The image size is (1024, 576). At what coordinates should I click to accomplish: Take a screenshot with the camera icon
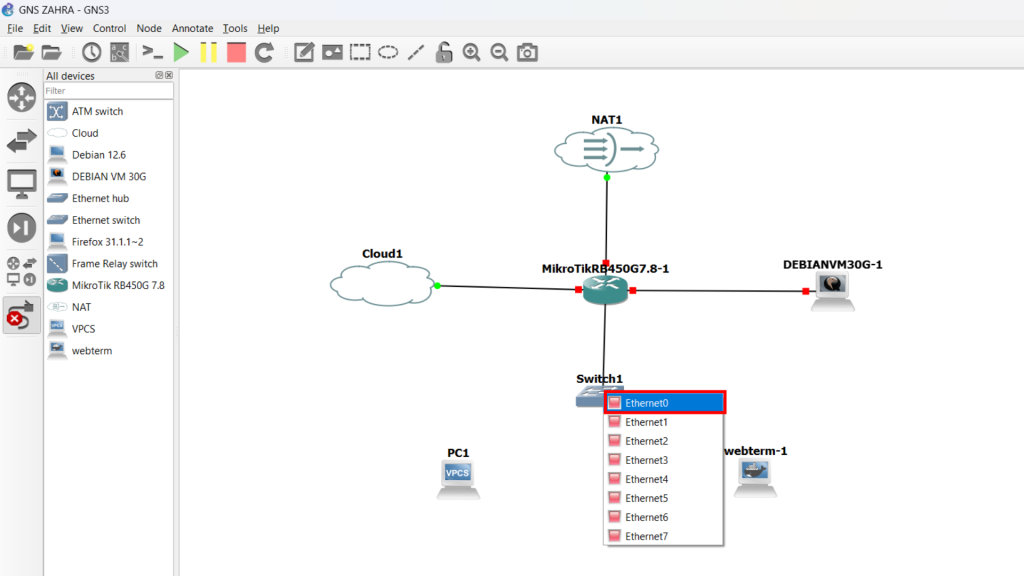[527, 53]
